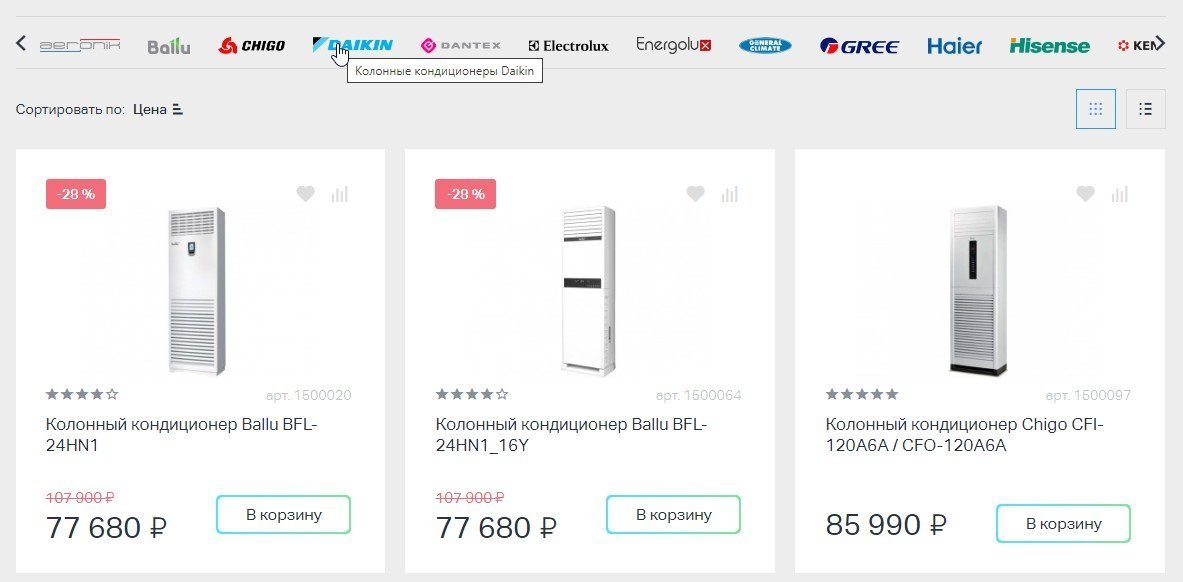Screen dimensions: 1183x582
Task: Change sort order by price
Action: 158,109
